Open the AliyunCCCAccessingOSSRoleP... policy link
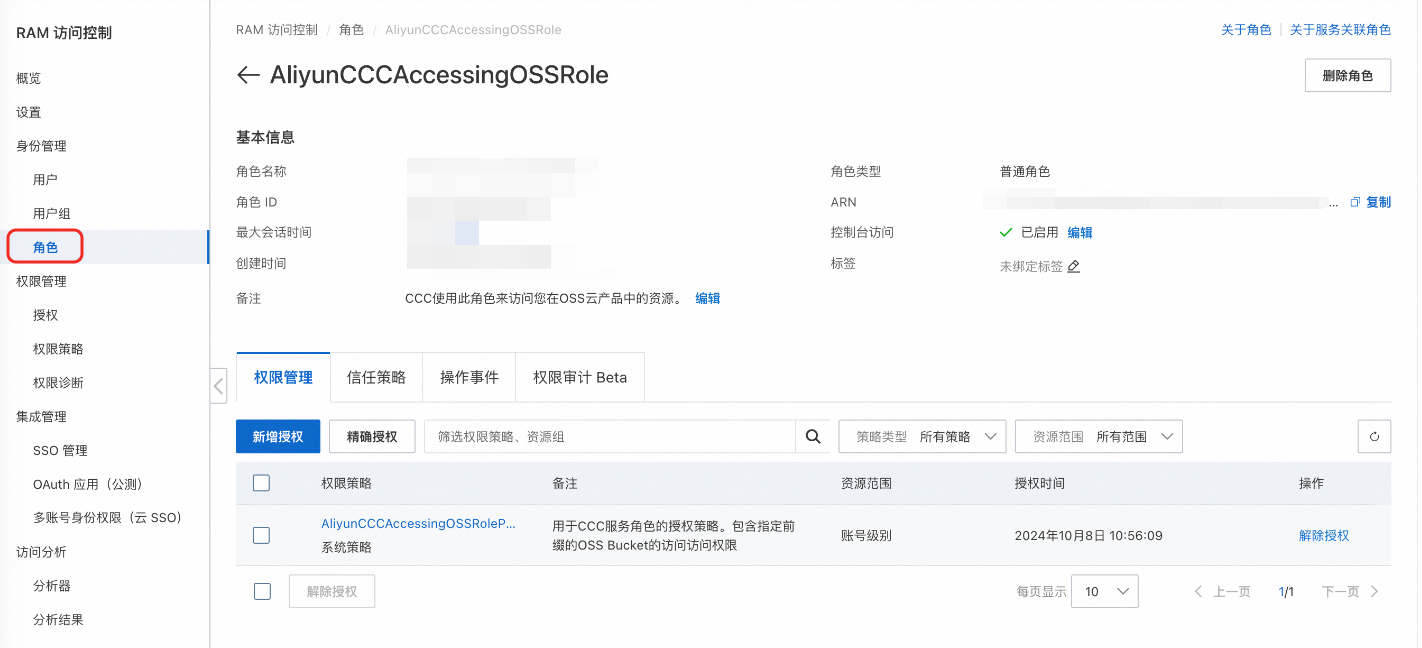Image resolution: width=1422 pixels, height=648 pixels. (x=418, y=524)
